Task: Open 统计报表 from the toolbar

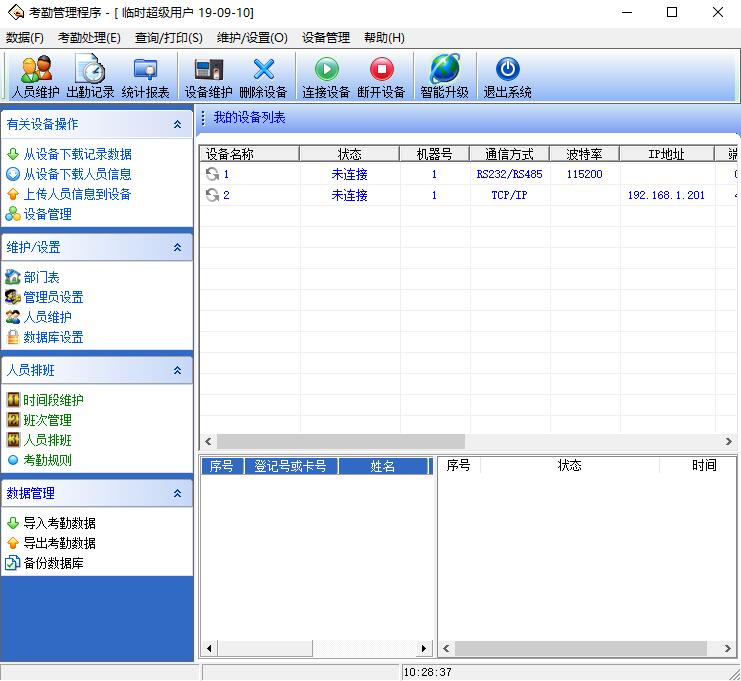Action: 145,76
